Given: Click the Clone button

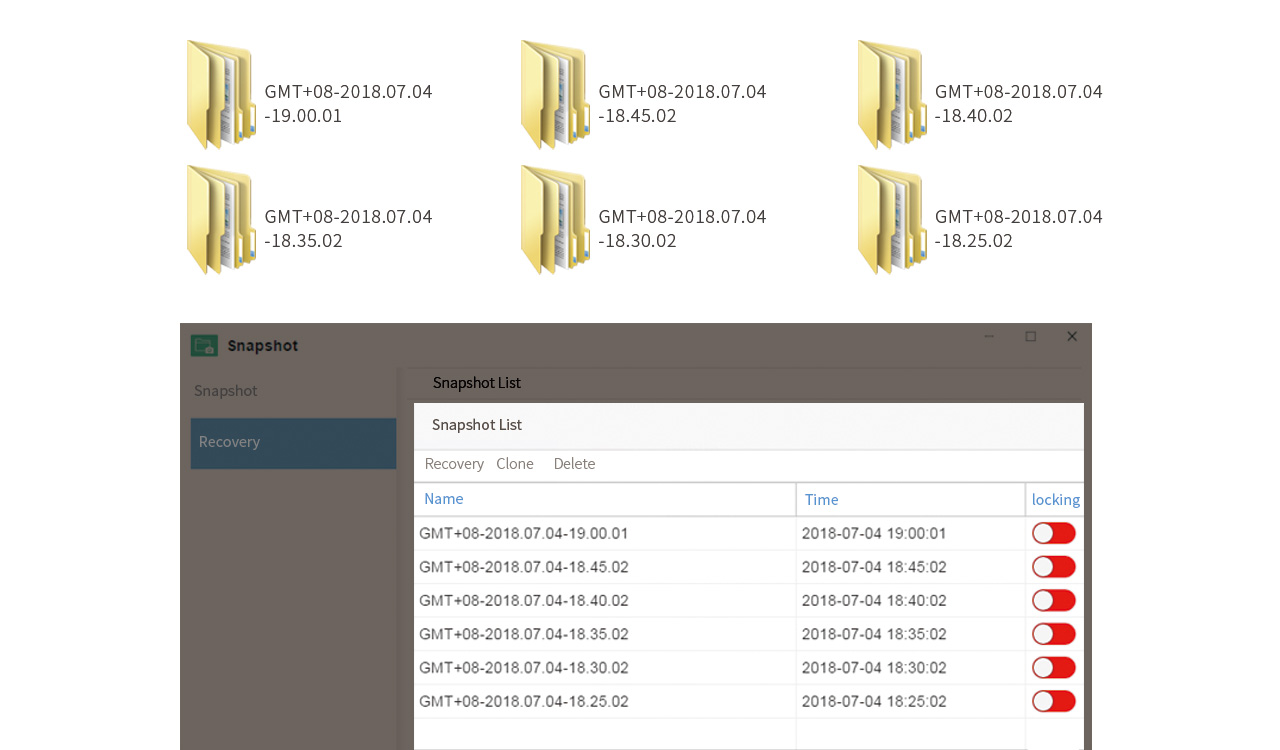Looking at the screenshot, I should [x=514, y=463].
